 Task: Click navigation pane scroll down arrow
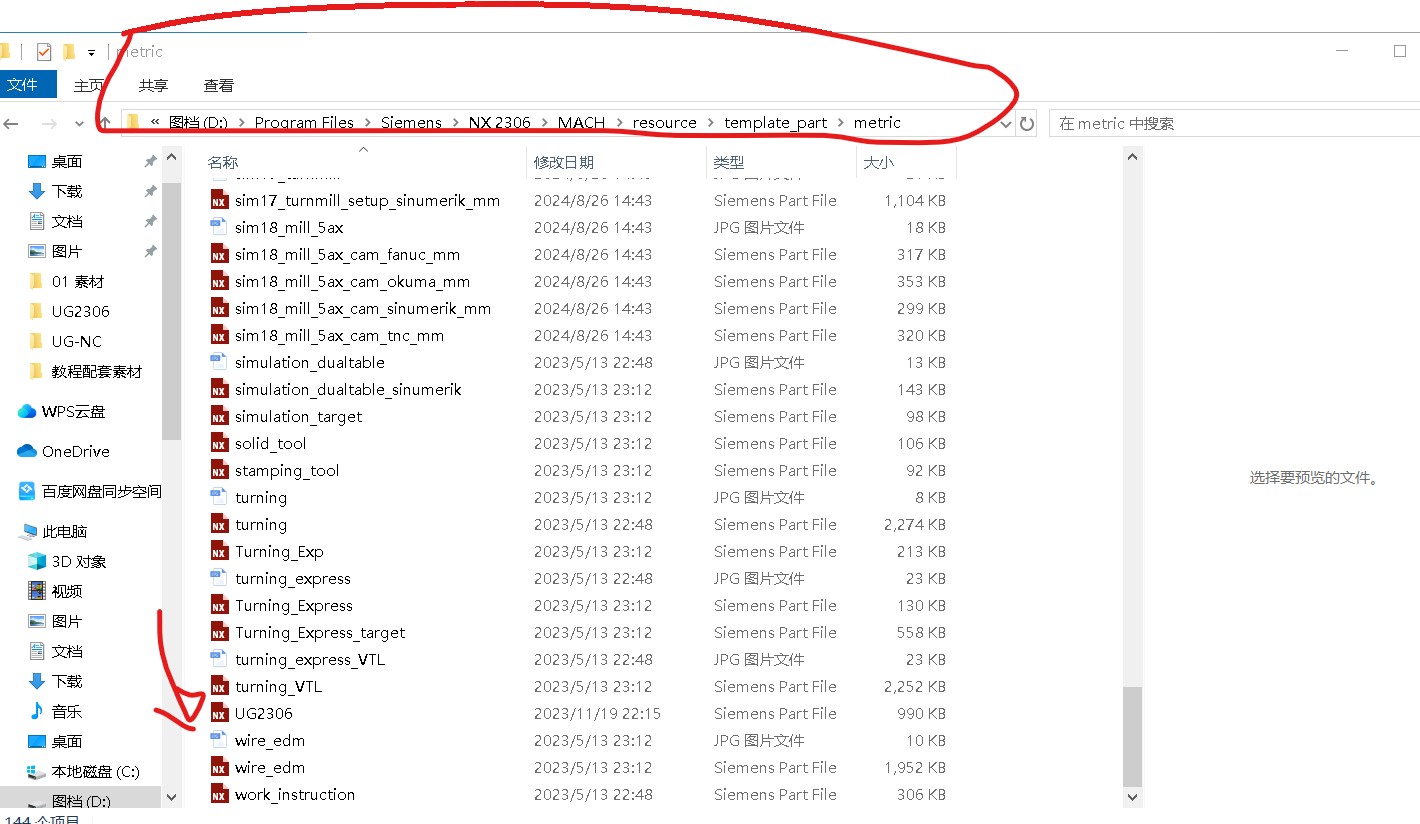pos(171,797)
